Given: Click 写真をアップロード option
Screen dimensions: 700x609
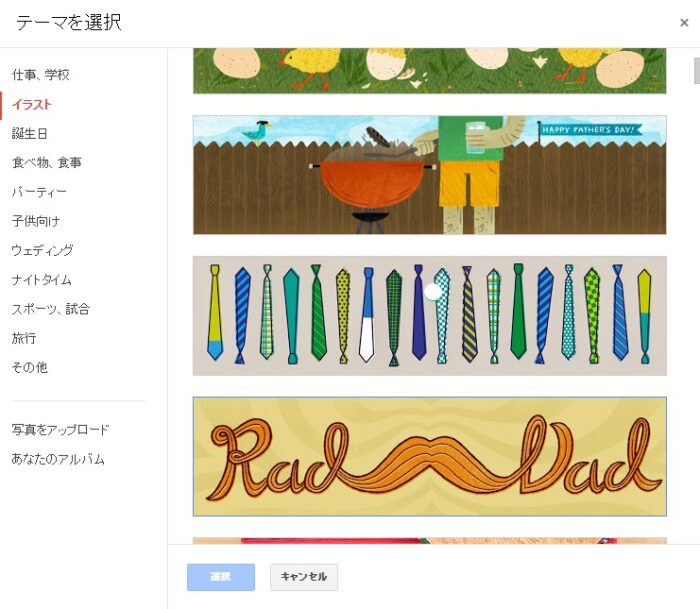Looking at the screenshot, I should 60,430.
